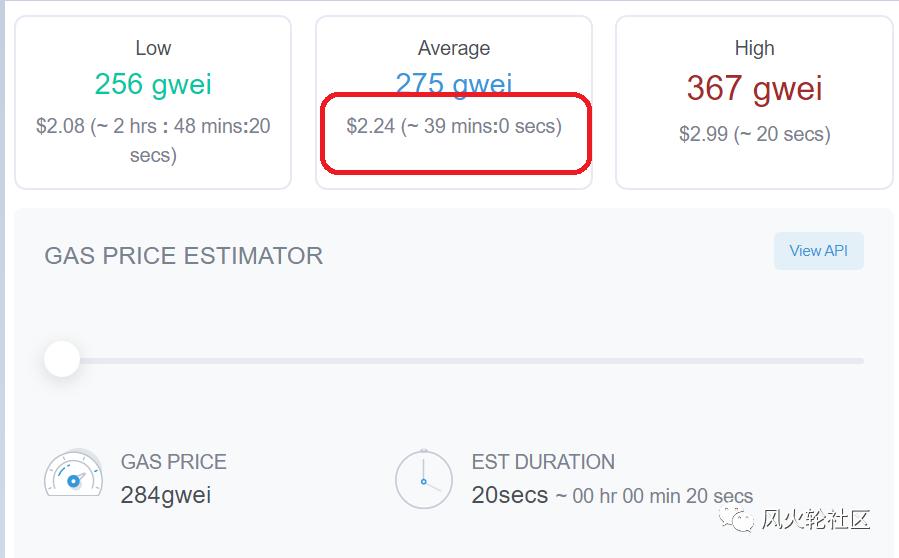
Task: Click the $2.08 low cost estimate
Action: (x=61, y=126)
